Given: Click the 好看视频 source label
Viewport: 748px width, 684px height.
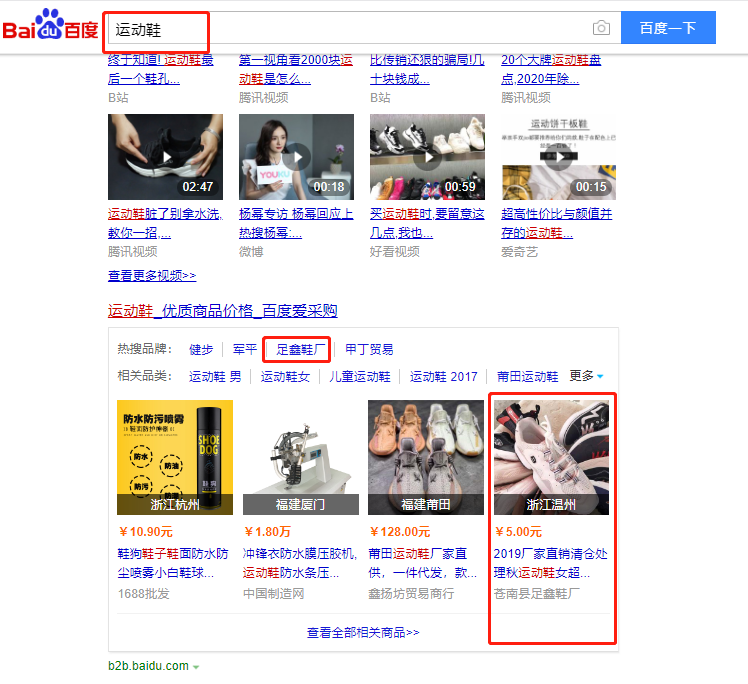Looking at the screenshot, I should click(395, 252).
